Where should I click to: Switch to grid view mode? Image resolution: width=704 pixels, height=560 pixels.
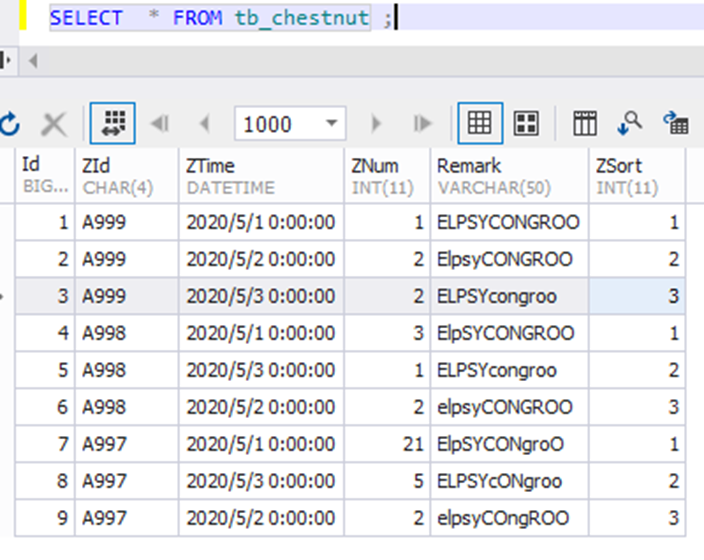coord(480,123)
